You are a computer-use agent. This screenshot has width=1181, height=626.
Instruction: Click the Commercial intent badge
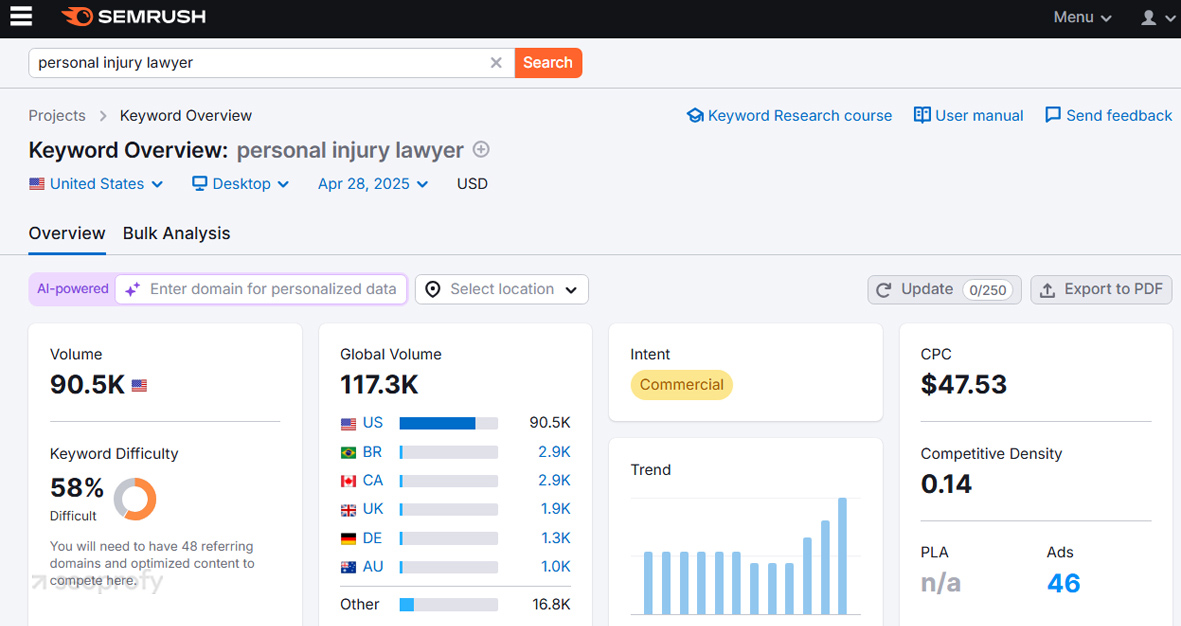[x=682, y=385]
